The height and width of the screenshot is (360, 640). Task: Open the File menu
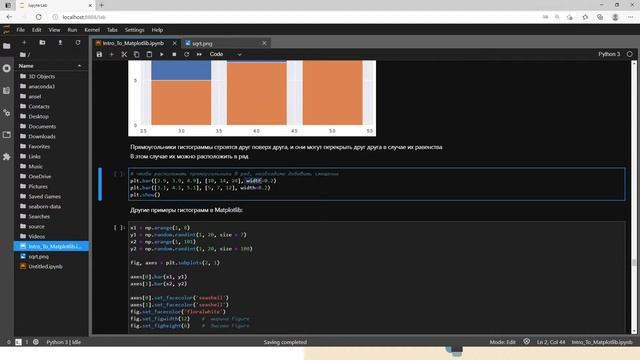20,30
